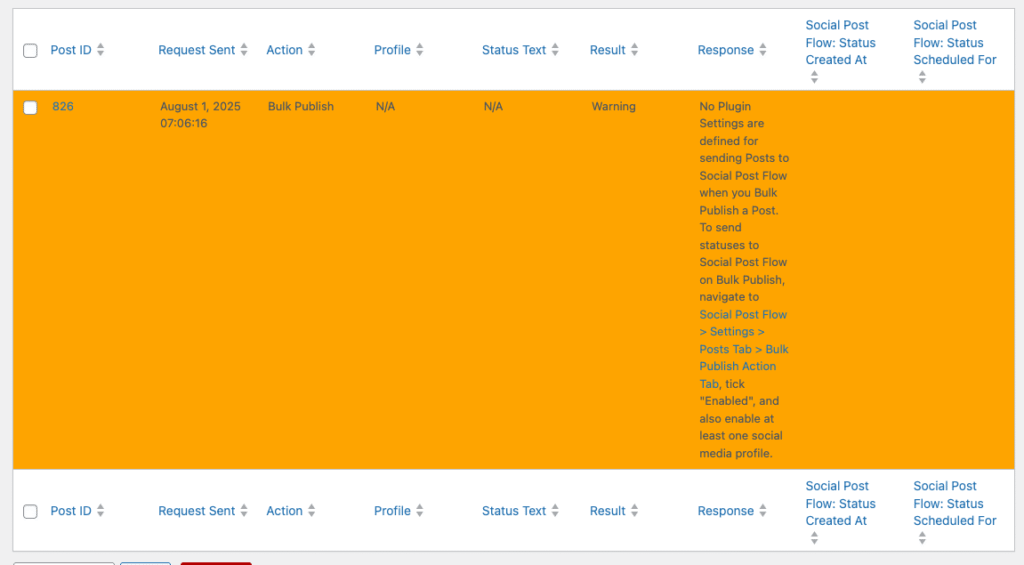Sort by Status Scheduled For in footer row
This screenshot has height=565, width=1024.
[955, 504]
